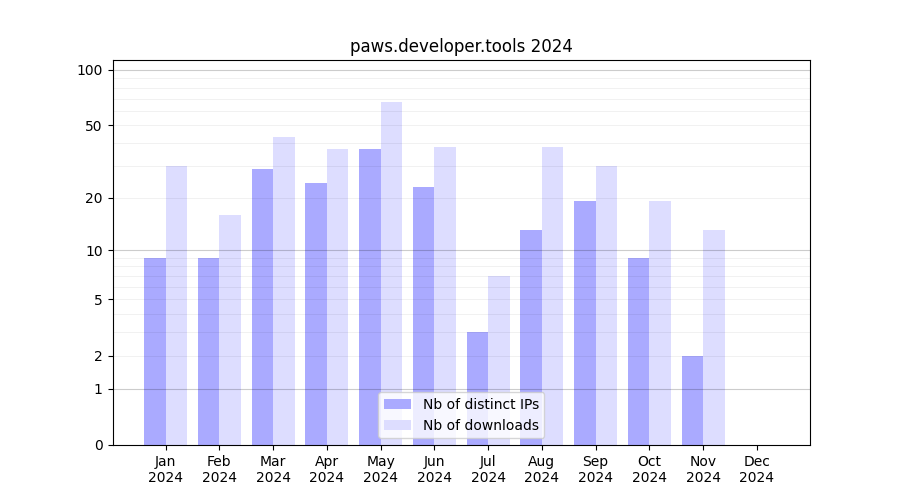Click the 0 y-axis tick label

pos(98,445)
